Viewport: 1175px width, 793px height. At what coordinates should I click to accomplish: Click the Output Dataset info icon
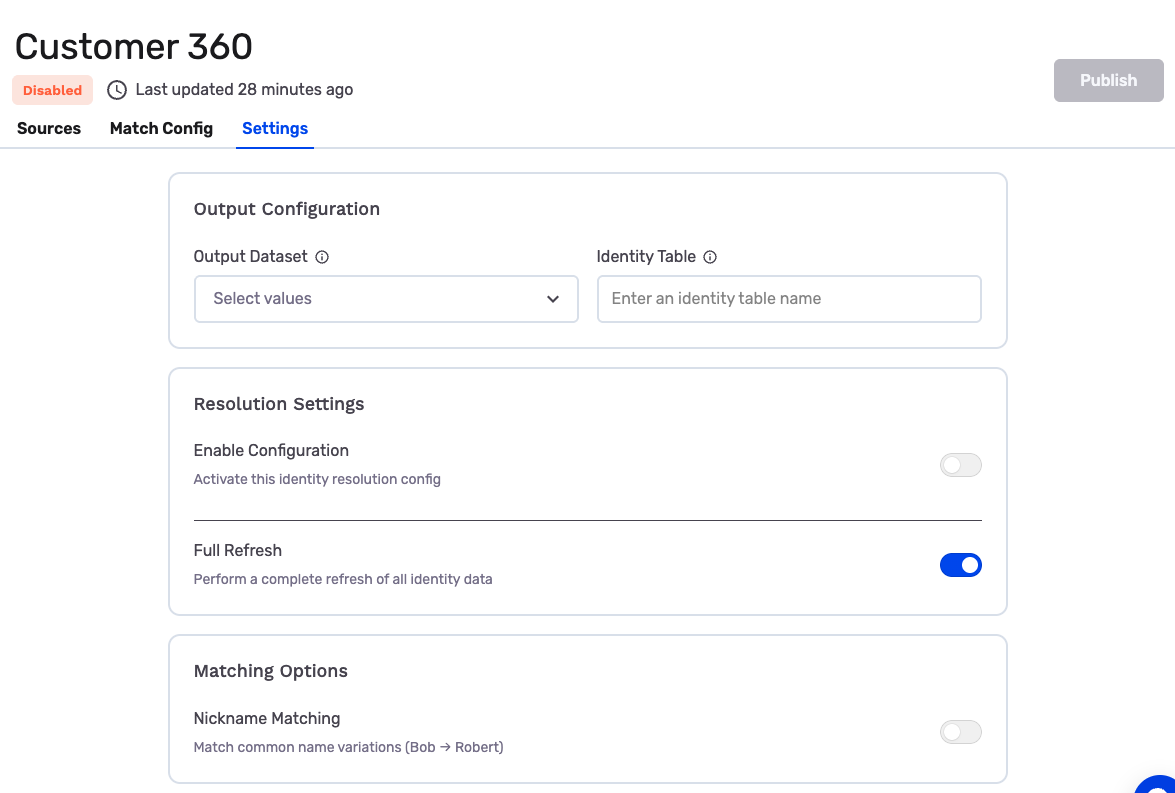pyautogui.click(x=322, y=257)
